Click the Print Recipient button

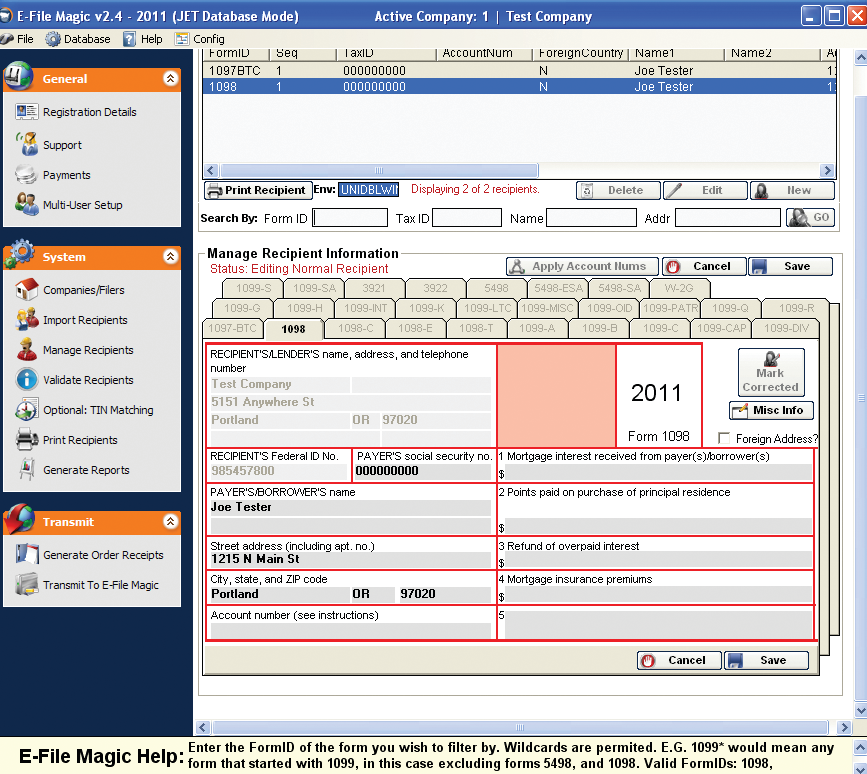(x=256, y=190)
